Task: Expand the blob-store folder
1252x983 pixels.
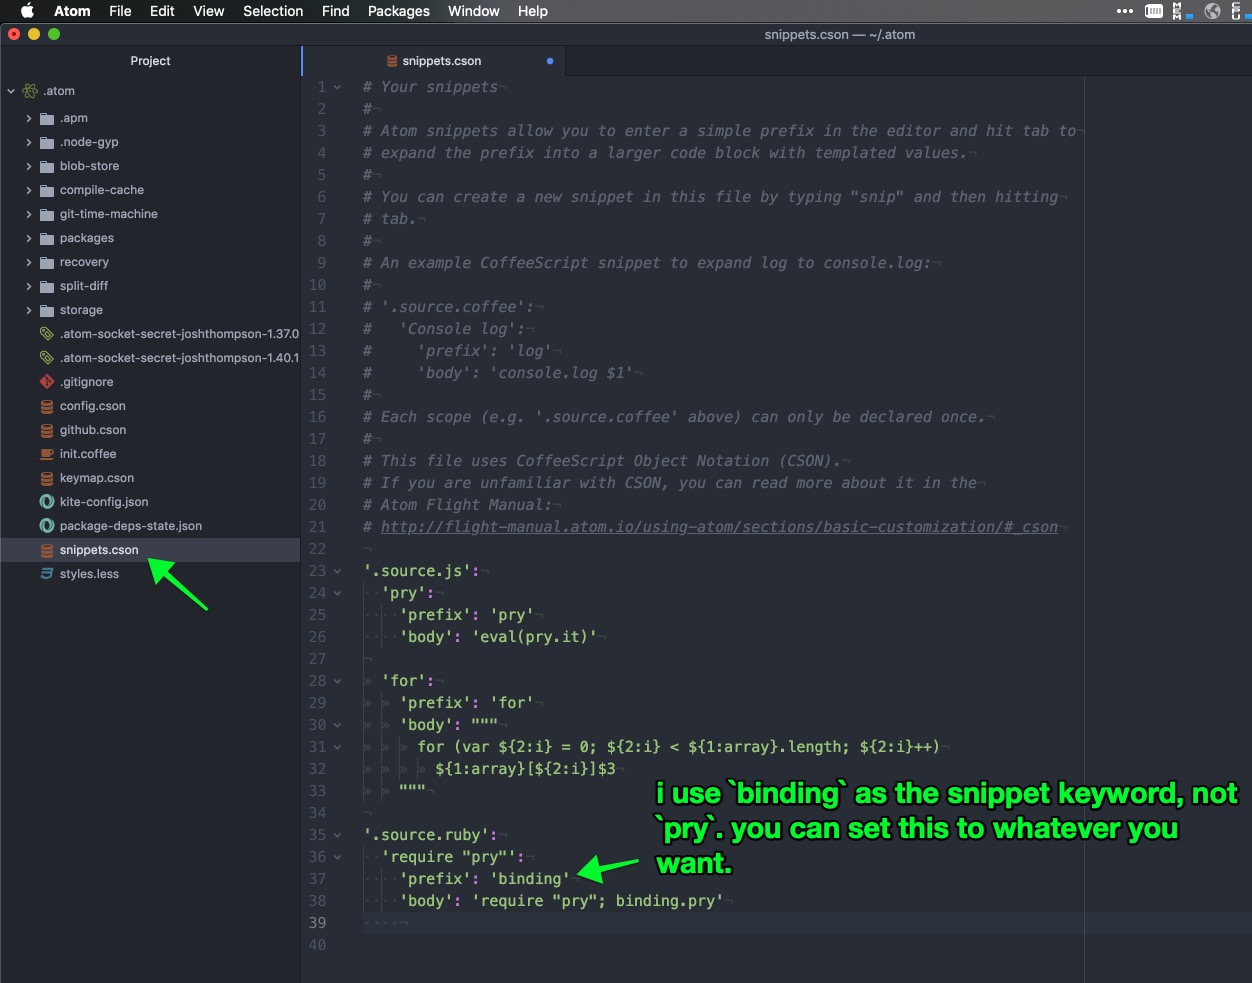Action: coord(29,166)
